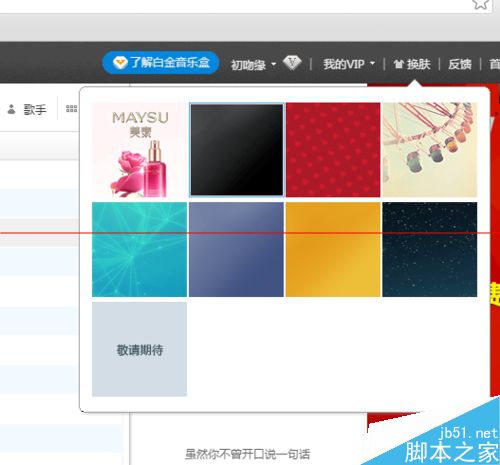Screen dimensions: 500x465
Task: Choose the red hearts pattern skin
Action: click(x=333, y=150)
